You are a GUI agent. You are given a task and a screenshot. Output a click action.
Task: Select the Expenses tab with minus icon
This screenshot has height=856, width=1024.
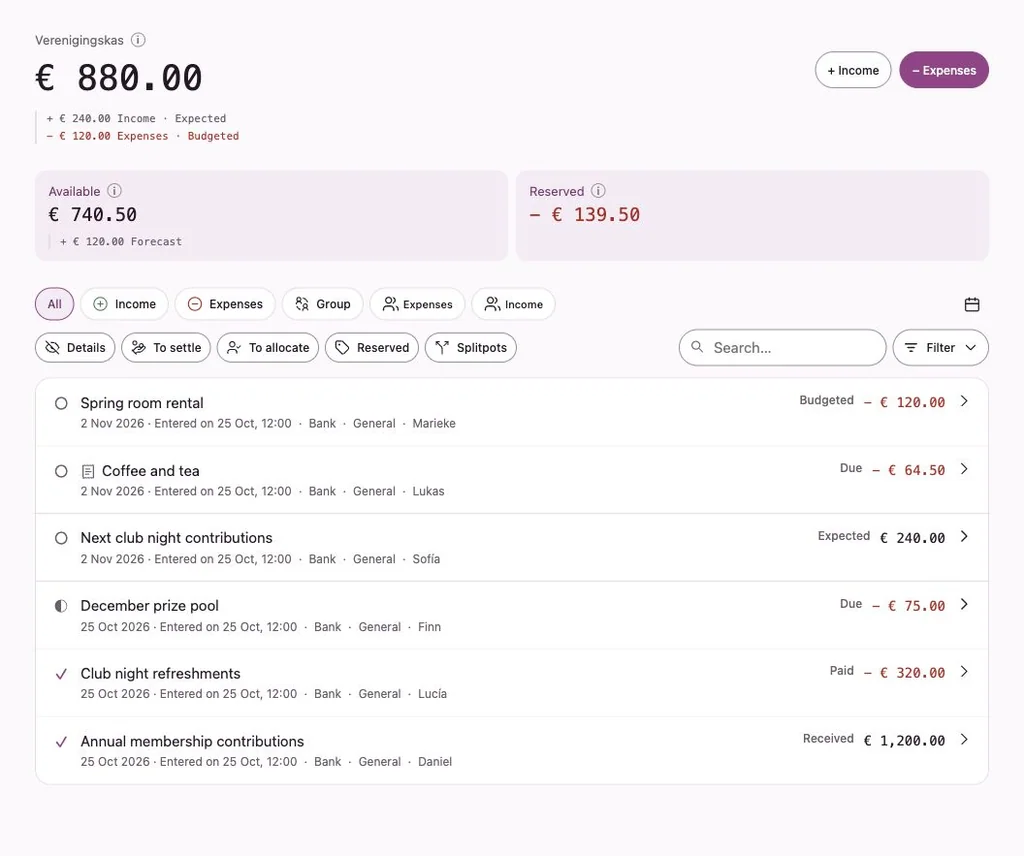225,304
